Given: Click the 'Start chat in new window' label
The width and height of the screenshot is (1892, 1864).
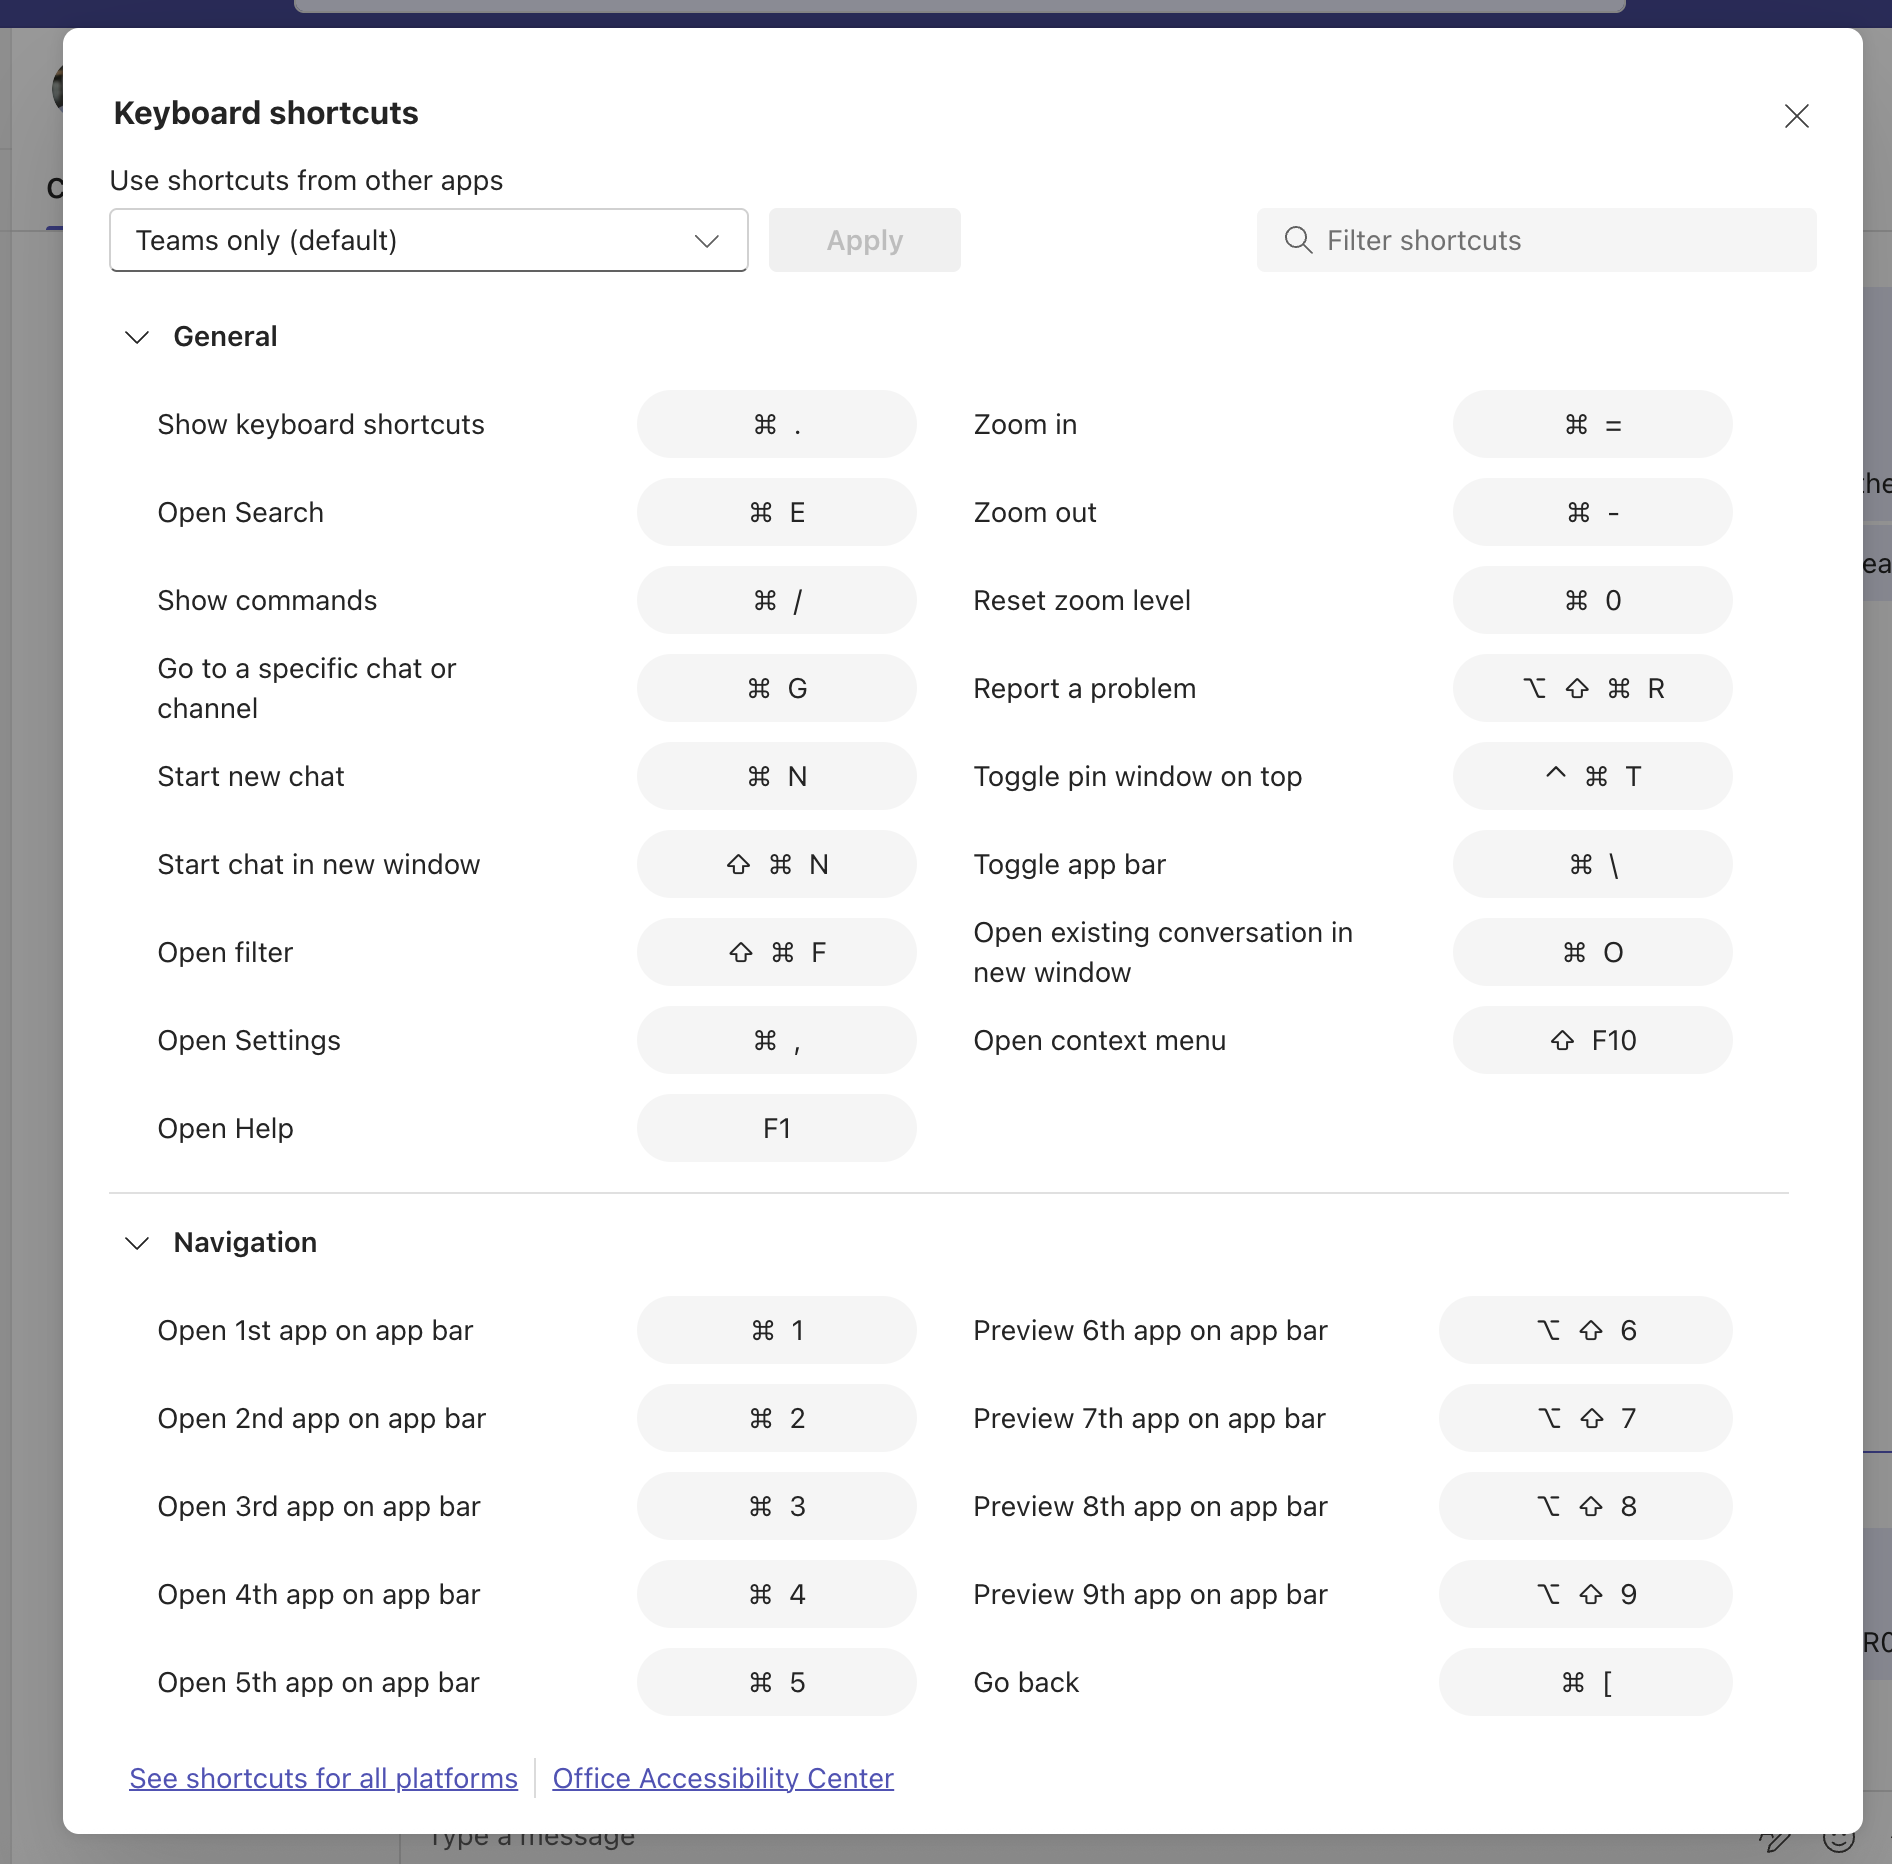Looking at the screenshot, I should pyautogui.click(x=319, y=864).
